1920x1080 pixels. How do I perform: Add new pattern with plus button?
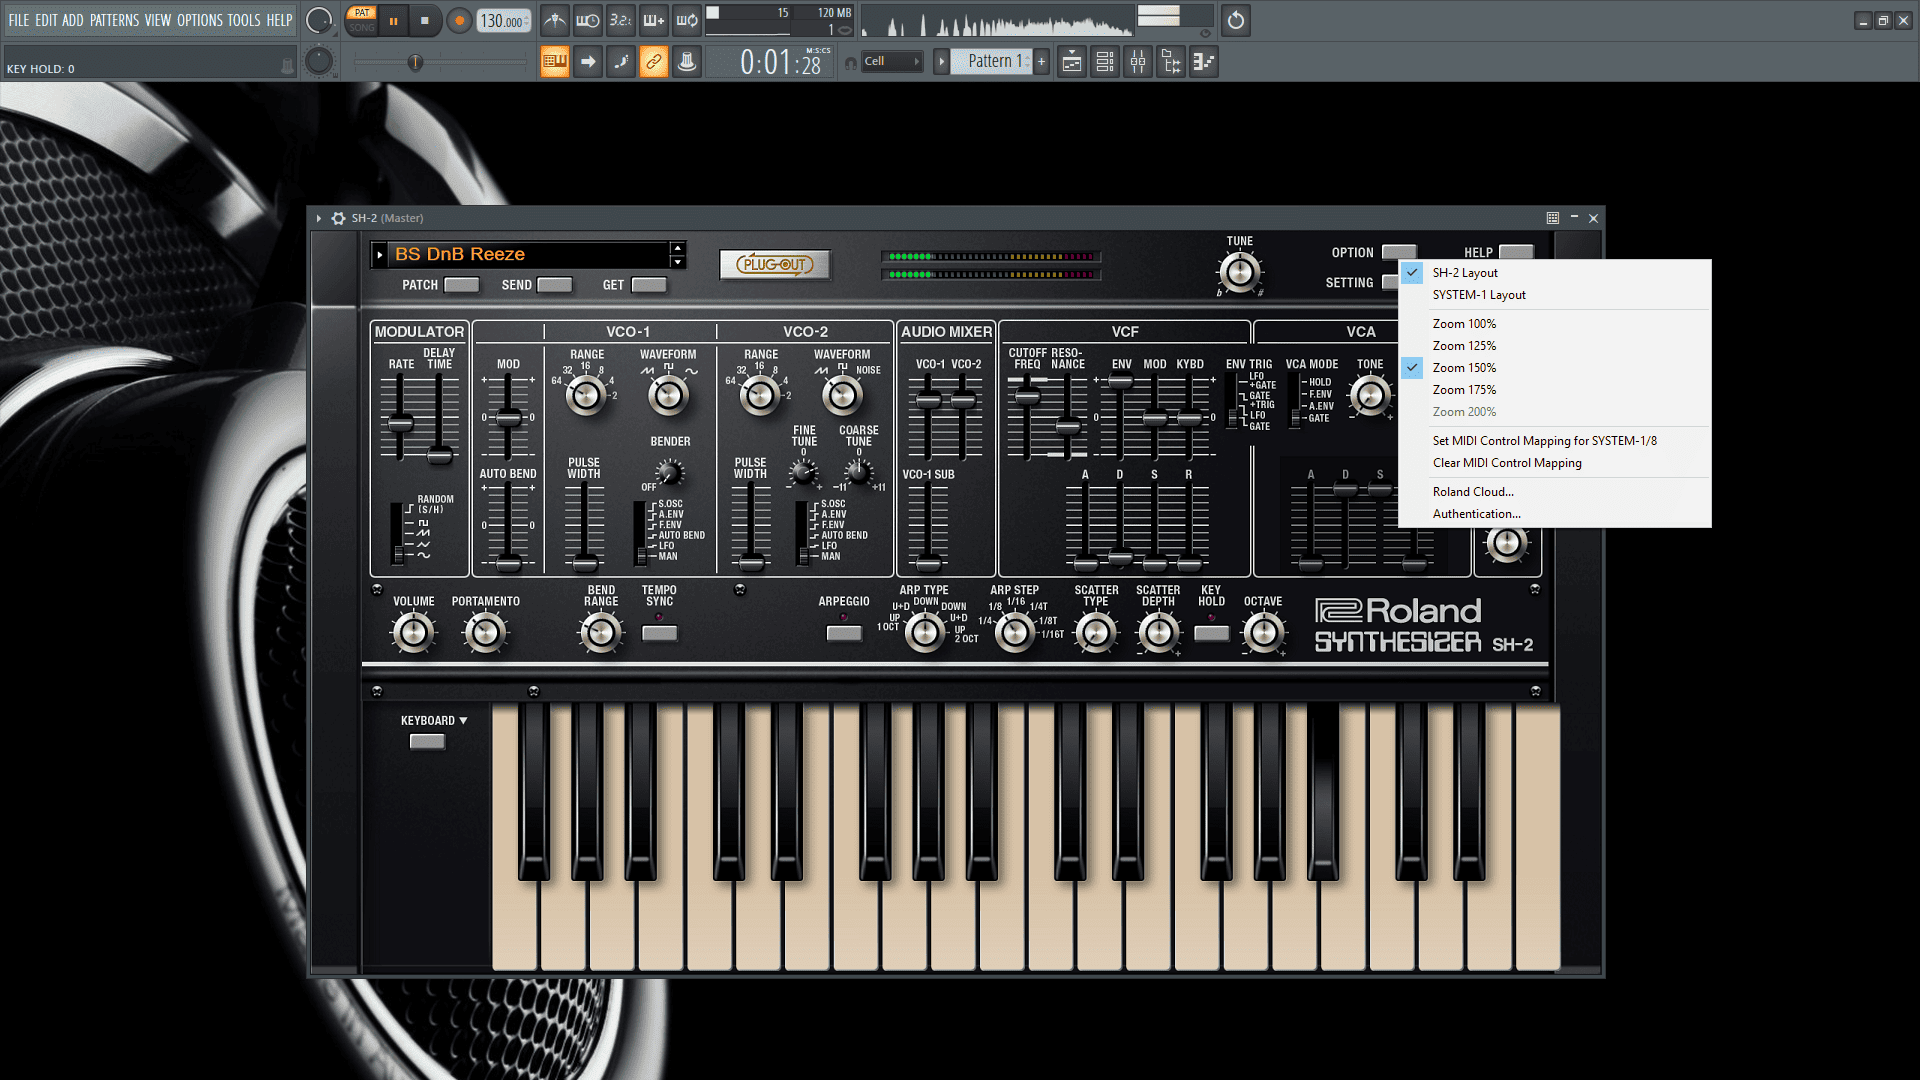[x=1041, y=62]
